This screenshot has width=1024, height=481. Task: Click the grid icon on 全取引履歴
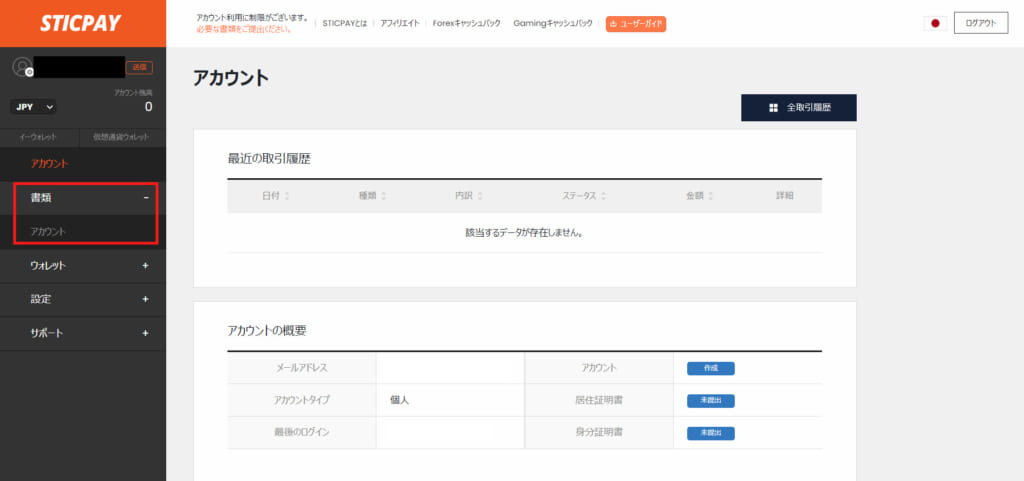773,108
